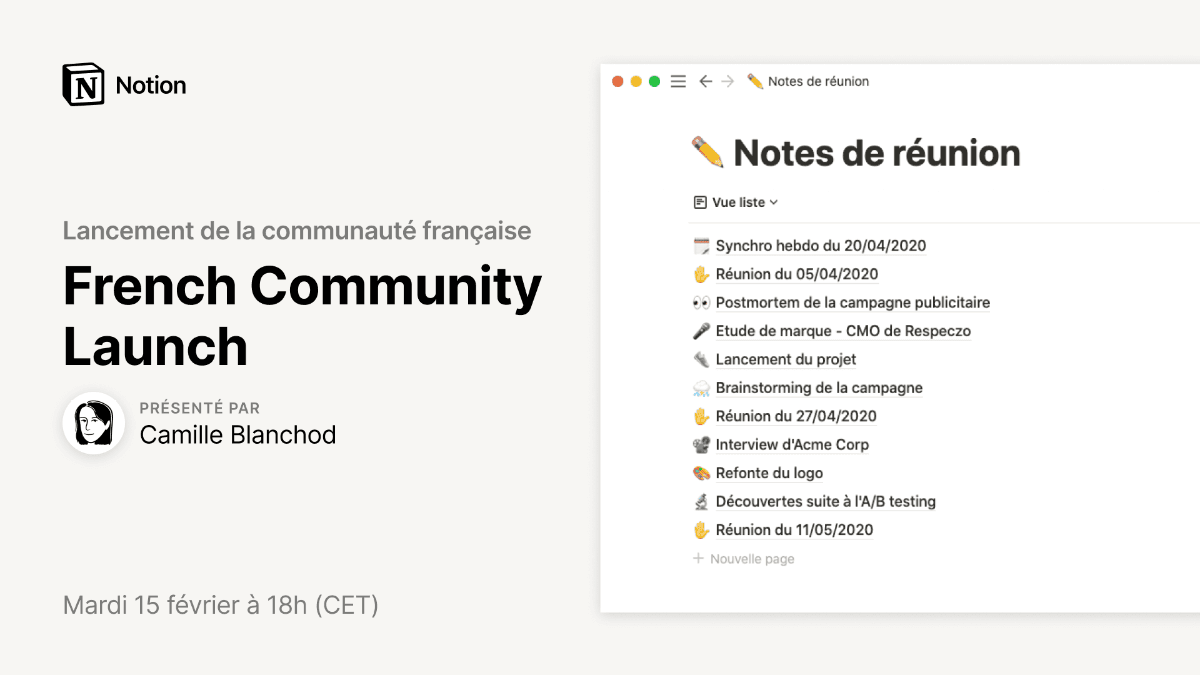Viewport: 1200px width, 675px height.
Task: Click the hand icon of Réunion du 05/04/2020
Action: pyautogui.click(x=701, y=274)
